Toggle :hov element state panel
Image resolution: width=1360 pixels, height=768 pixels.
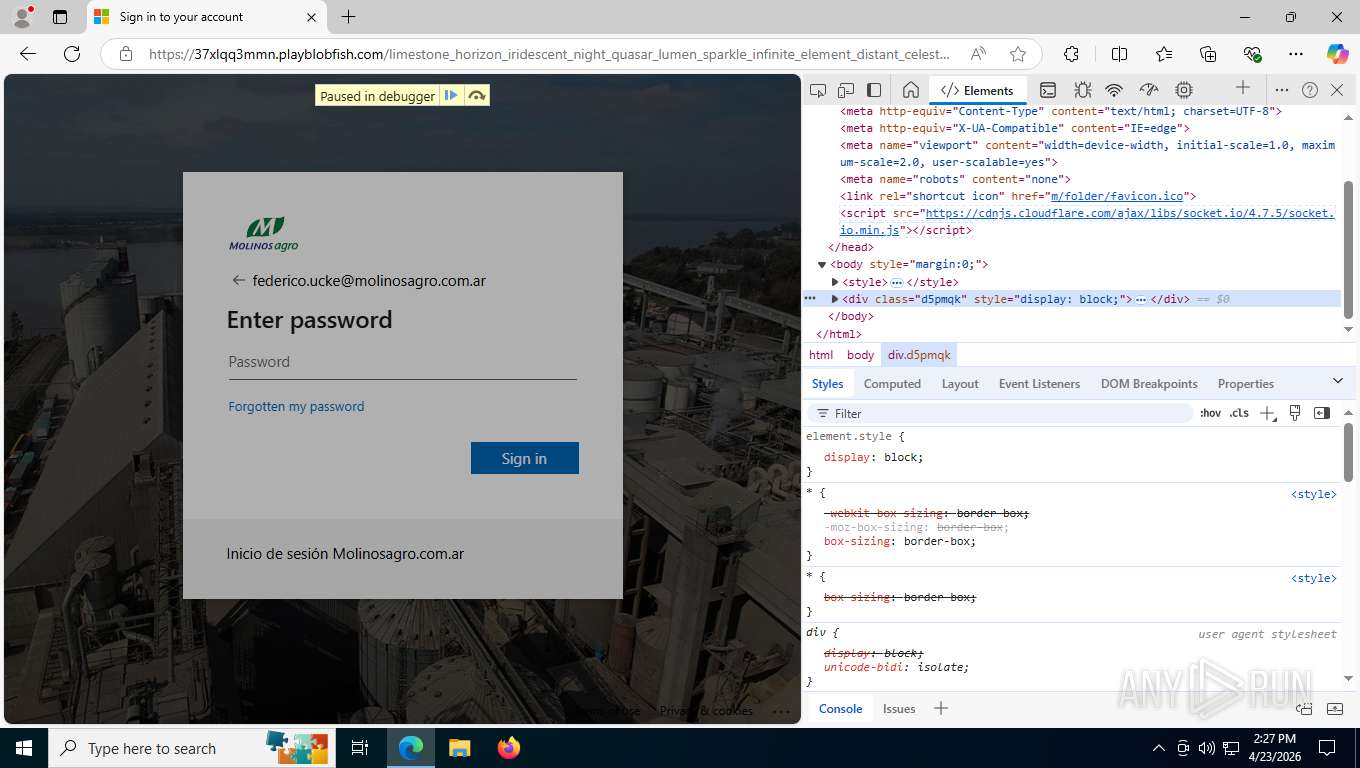(1210, 413)
